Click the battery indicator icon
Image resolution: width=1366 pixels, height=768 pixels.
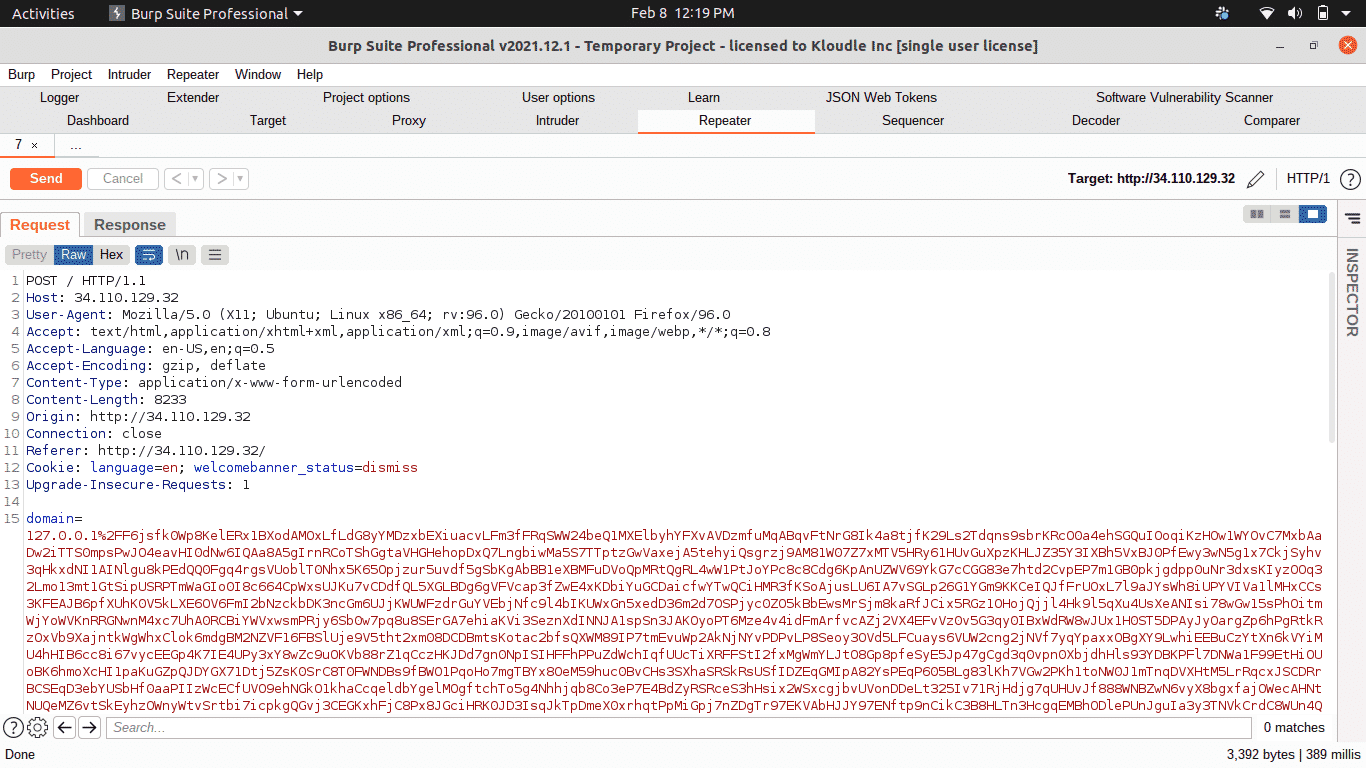coord(1322,13)
